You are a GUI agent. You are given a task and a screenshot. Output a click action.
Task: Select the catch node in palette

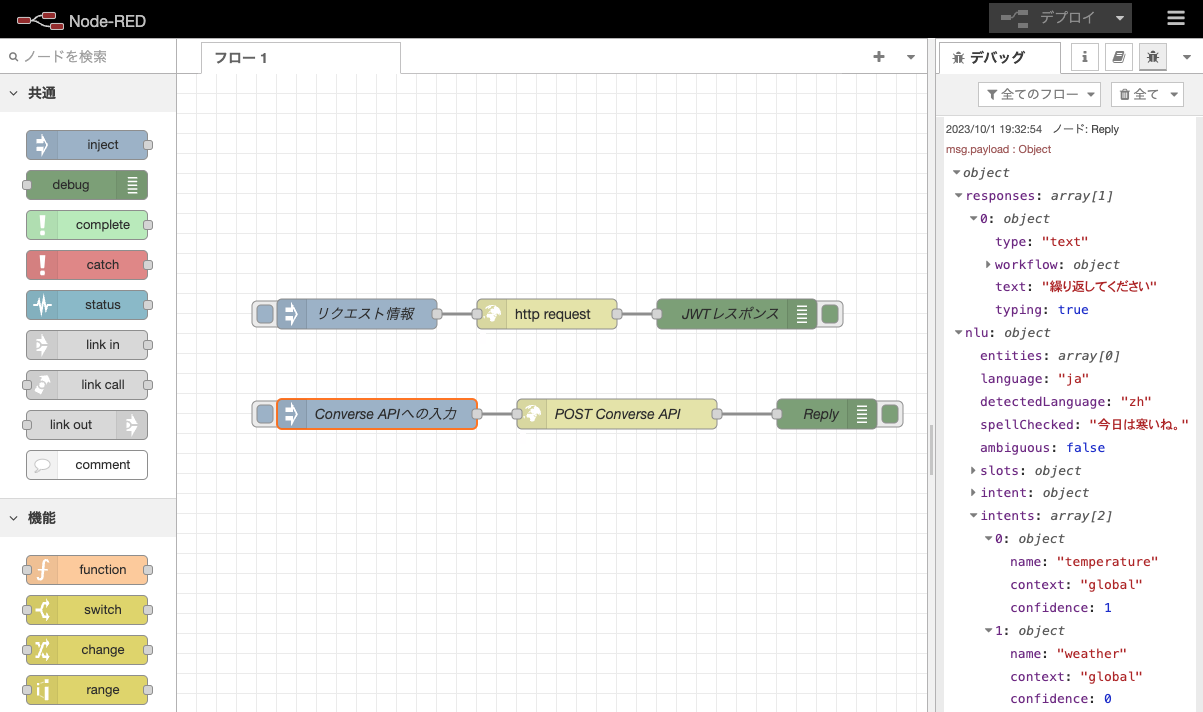tap(87, 265)
